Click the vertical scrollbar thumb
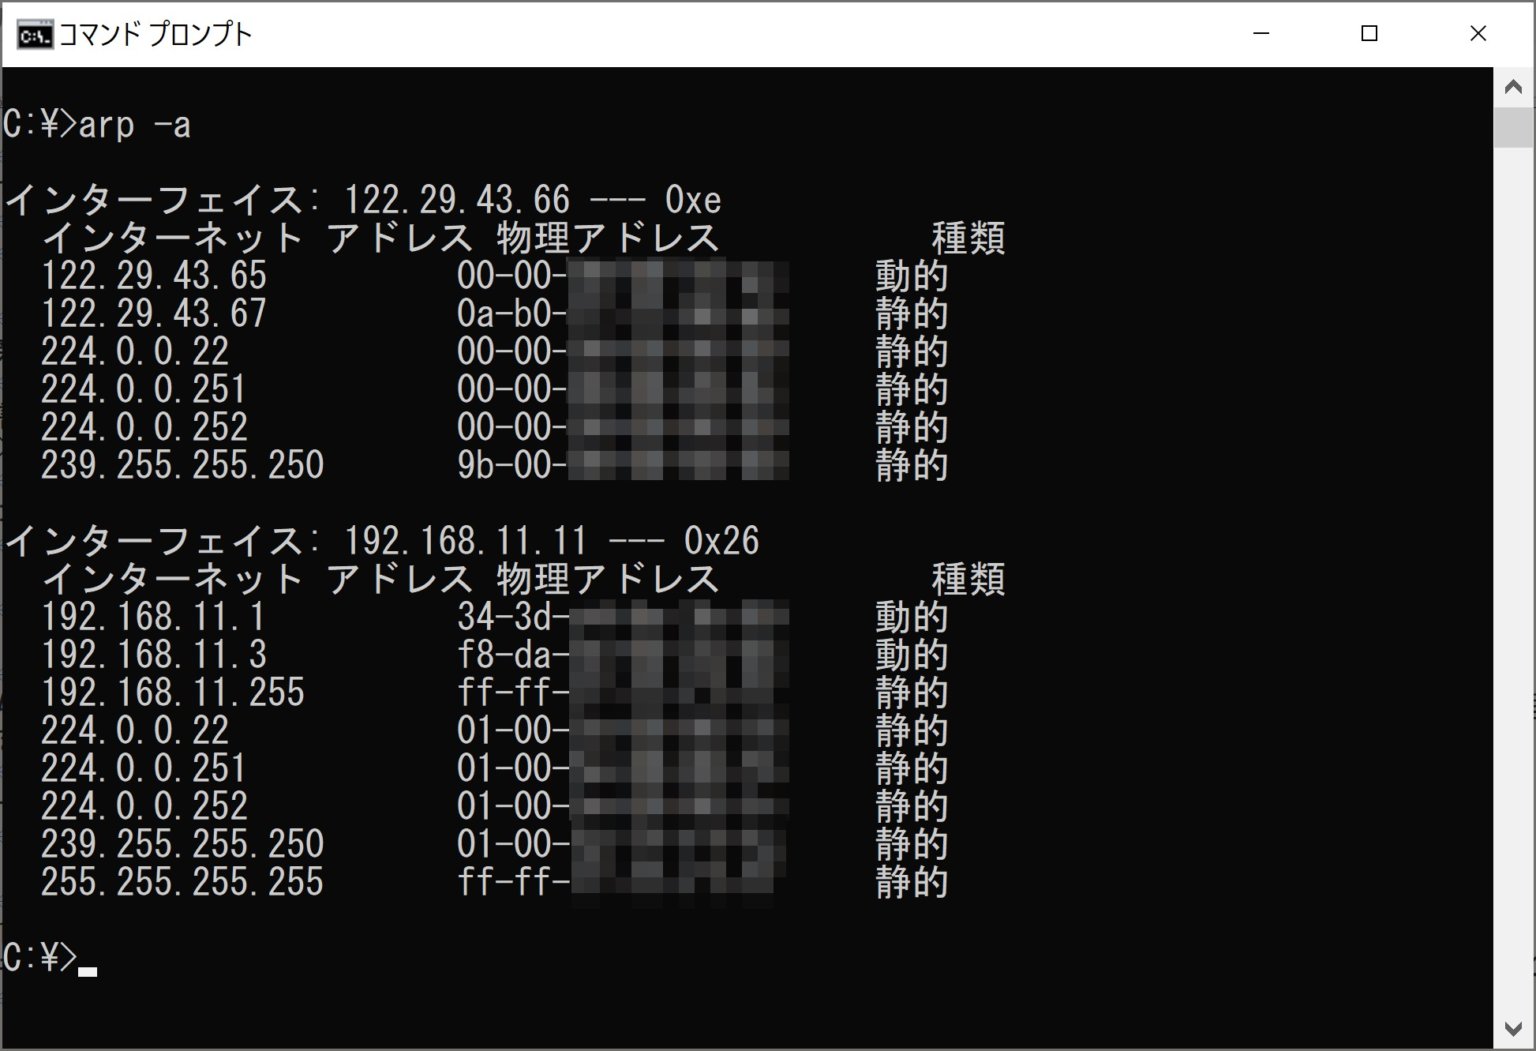1536x1051 pixels. pyautogui.click(x=1513, y=128)
